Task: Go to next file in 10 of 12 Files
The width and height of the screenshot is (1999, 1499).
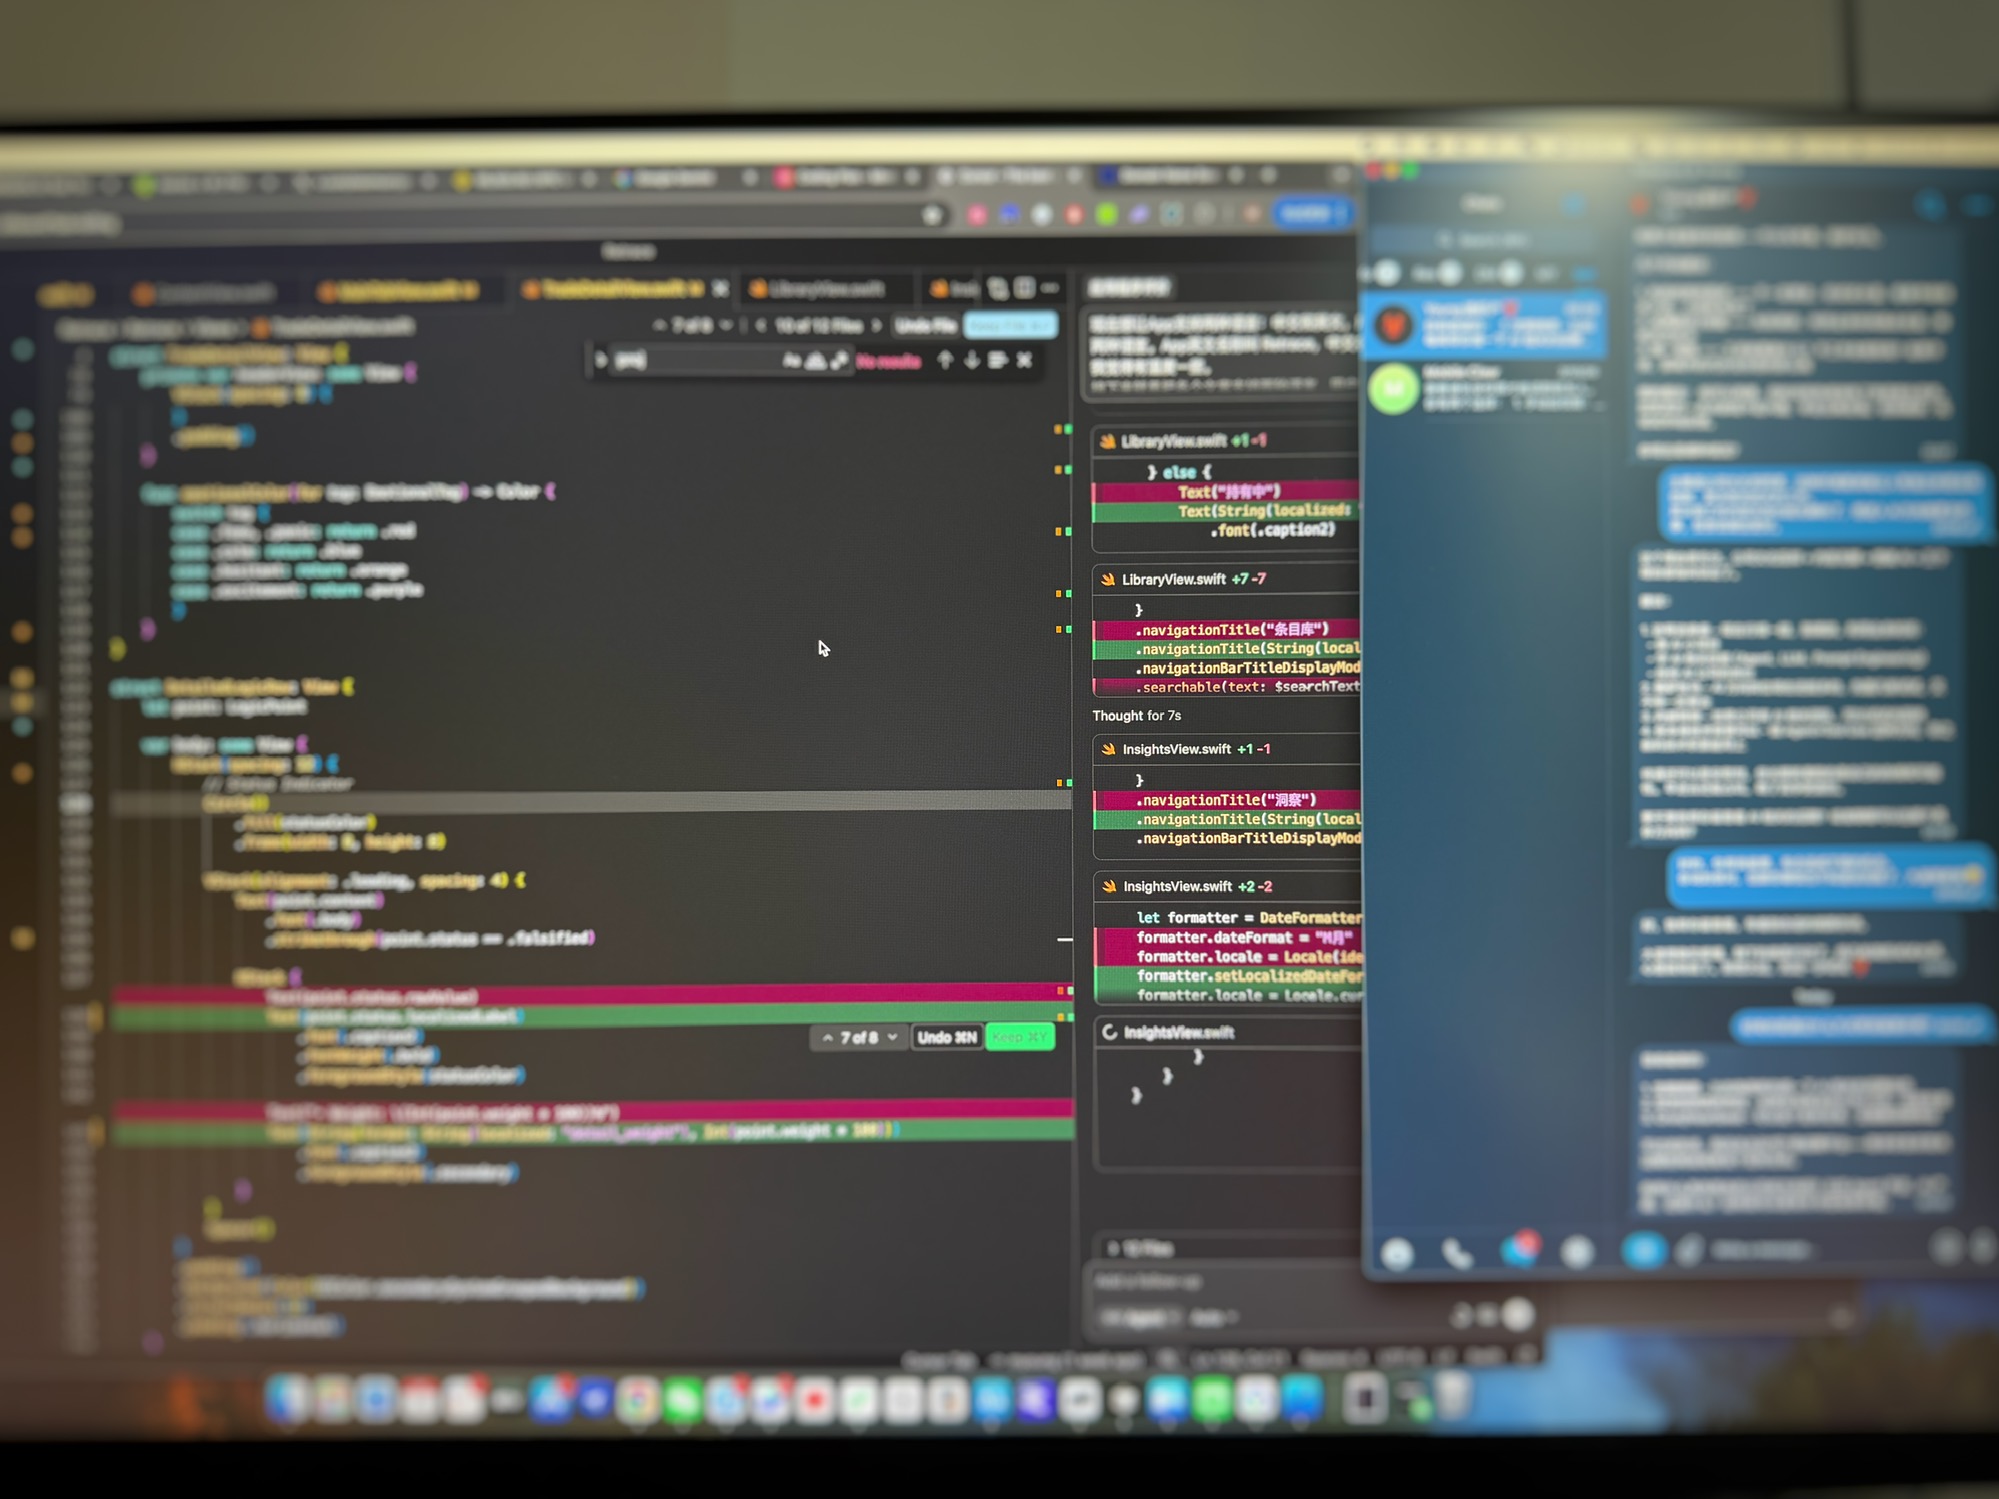Action: click(x=877, y=326)
